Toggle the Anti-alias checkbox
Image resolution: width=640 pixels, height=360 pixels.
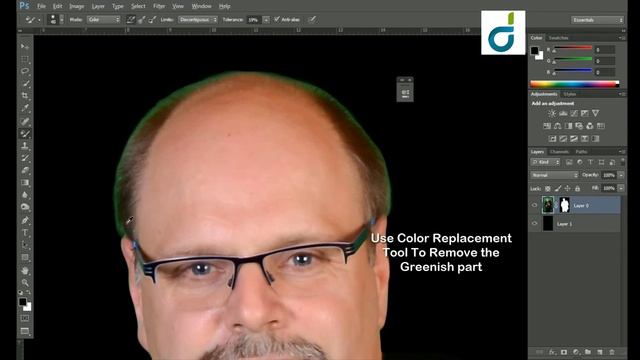tap(277, 19)
